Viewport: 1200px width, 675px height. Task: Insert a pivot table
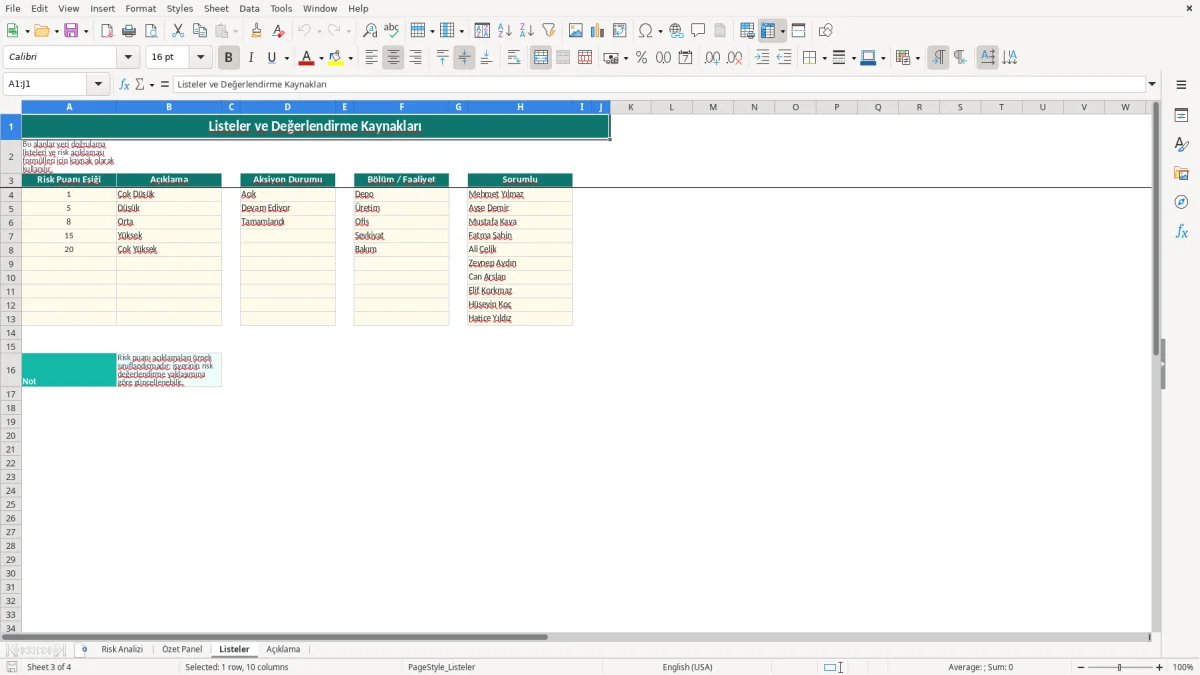(620, 31)
